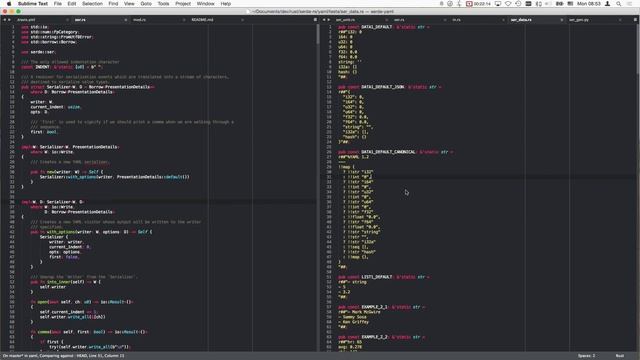Click the into_inner function definition
640x360 pixels.
(x=59, y=282)
